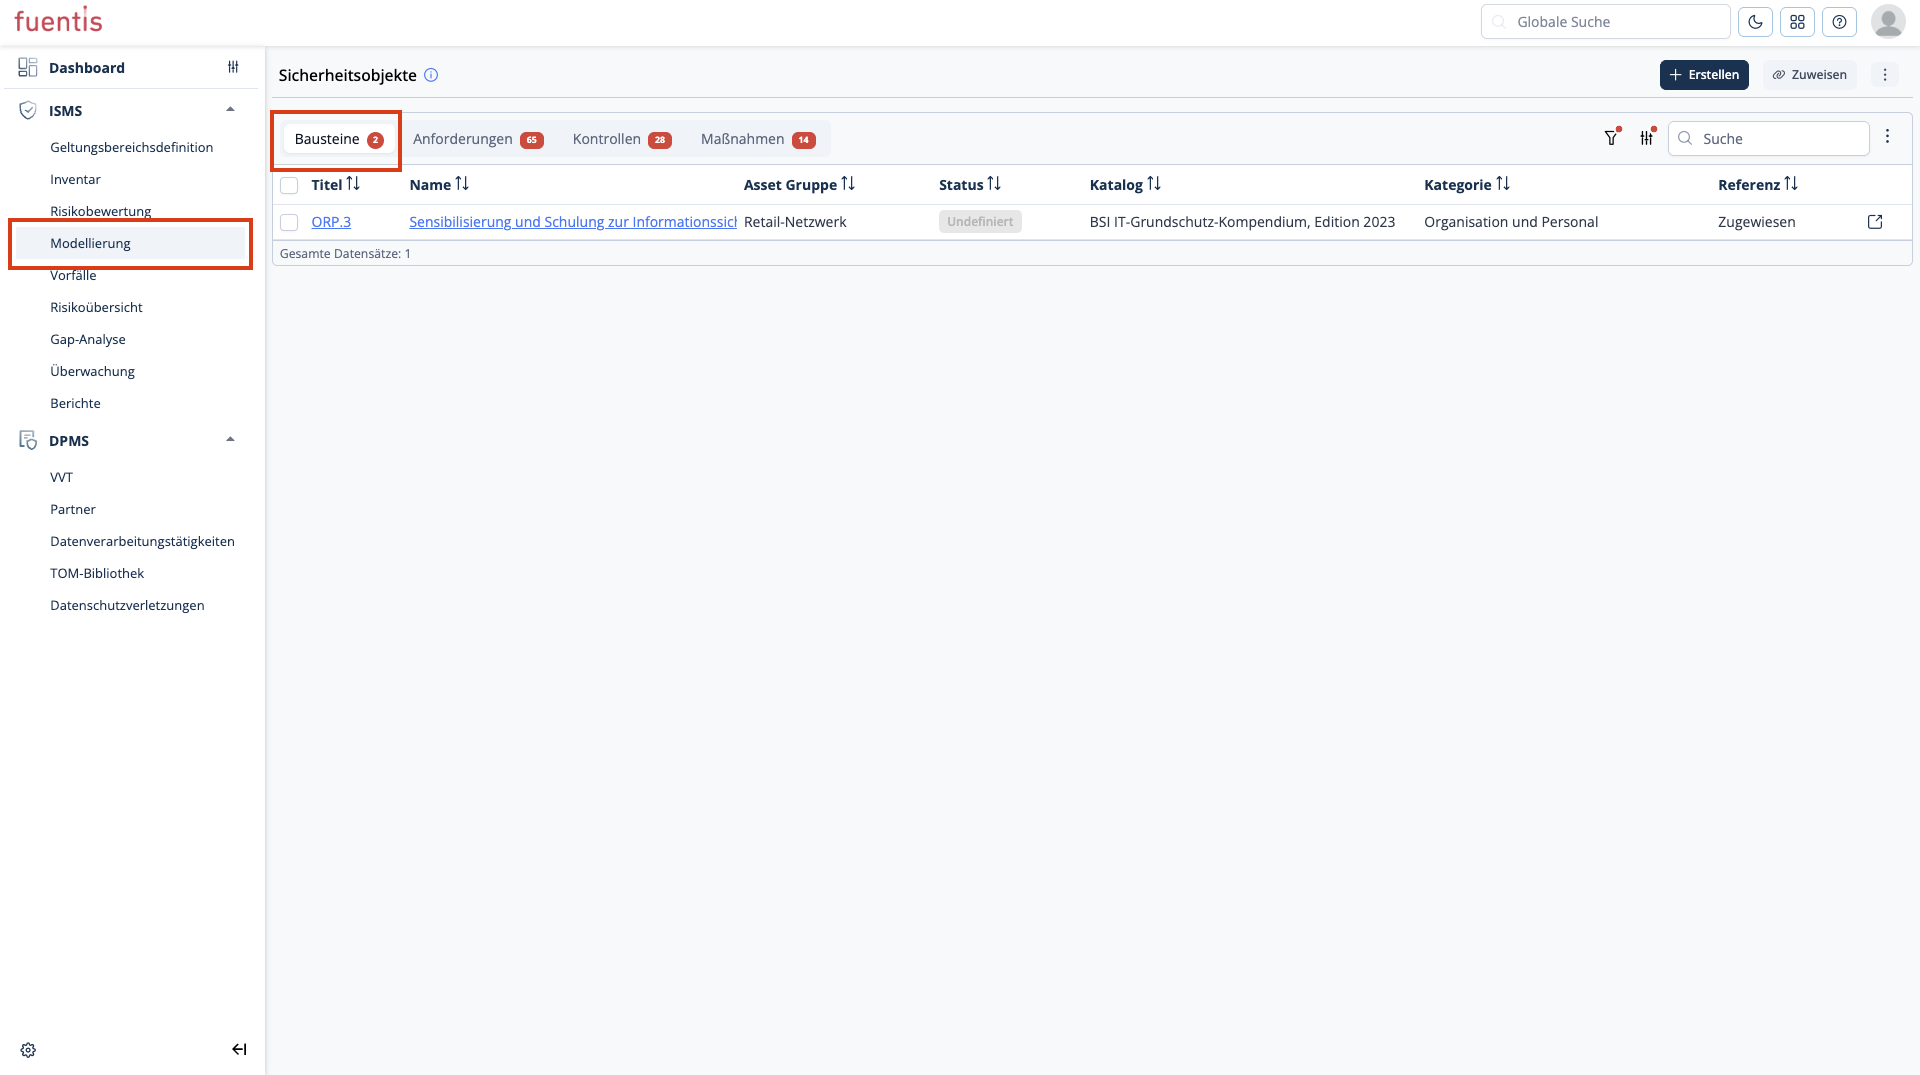1920x1075 pixels.
Task: Click the Retail-Netzwerk asset group cell
Action: [x=795, y=222]
